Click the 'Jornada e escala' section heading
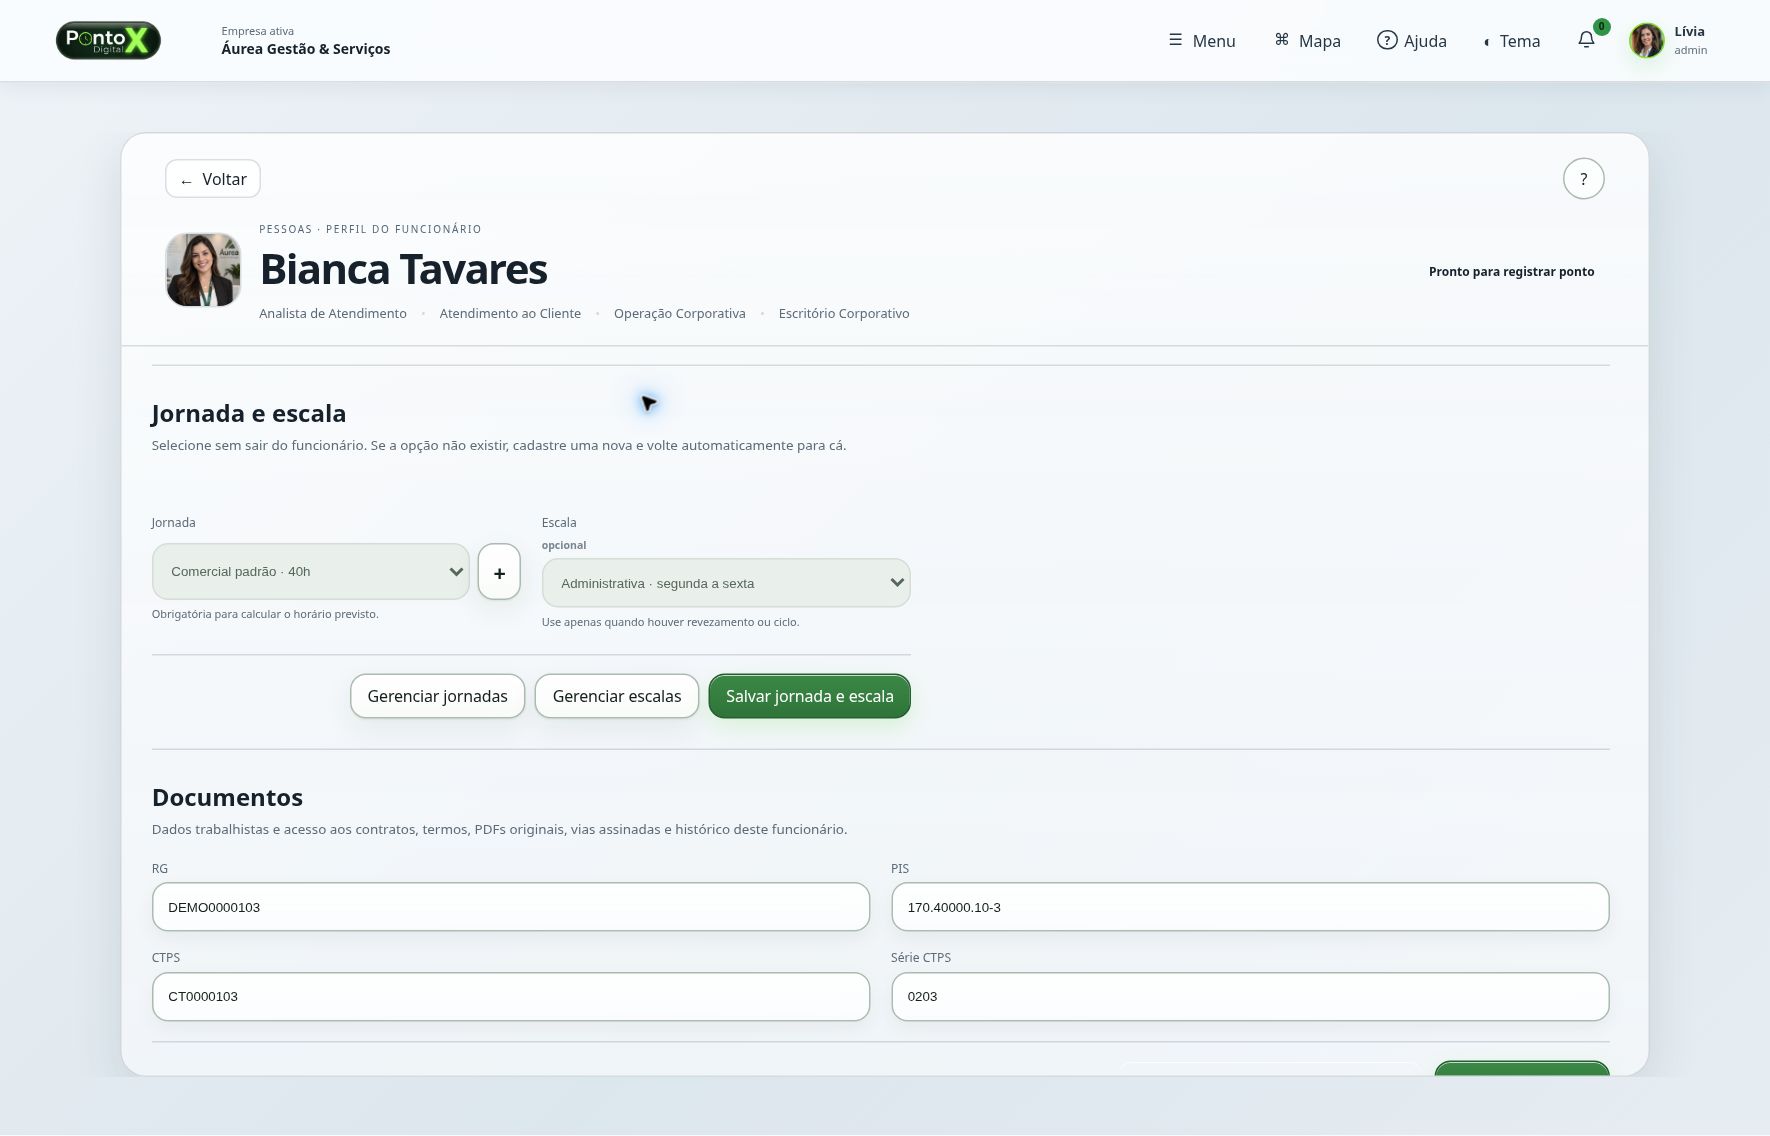This screenshot has height=1136, width=1770. 249,414
